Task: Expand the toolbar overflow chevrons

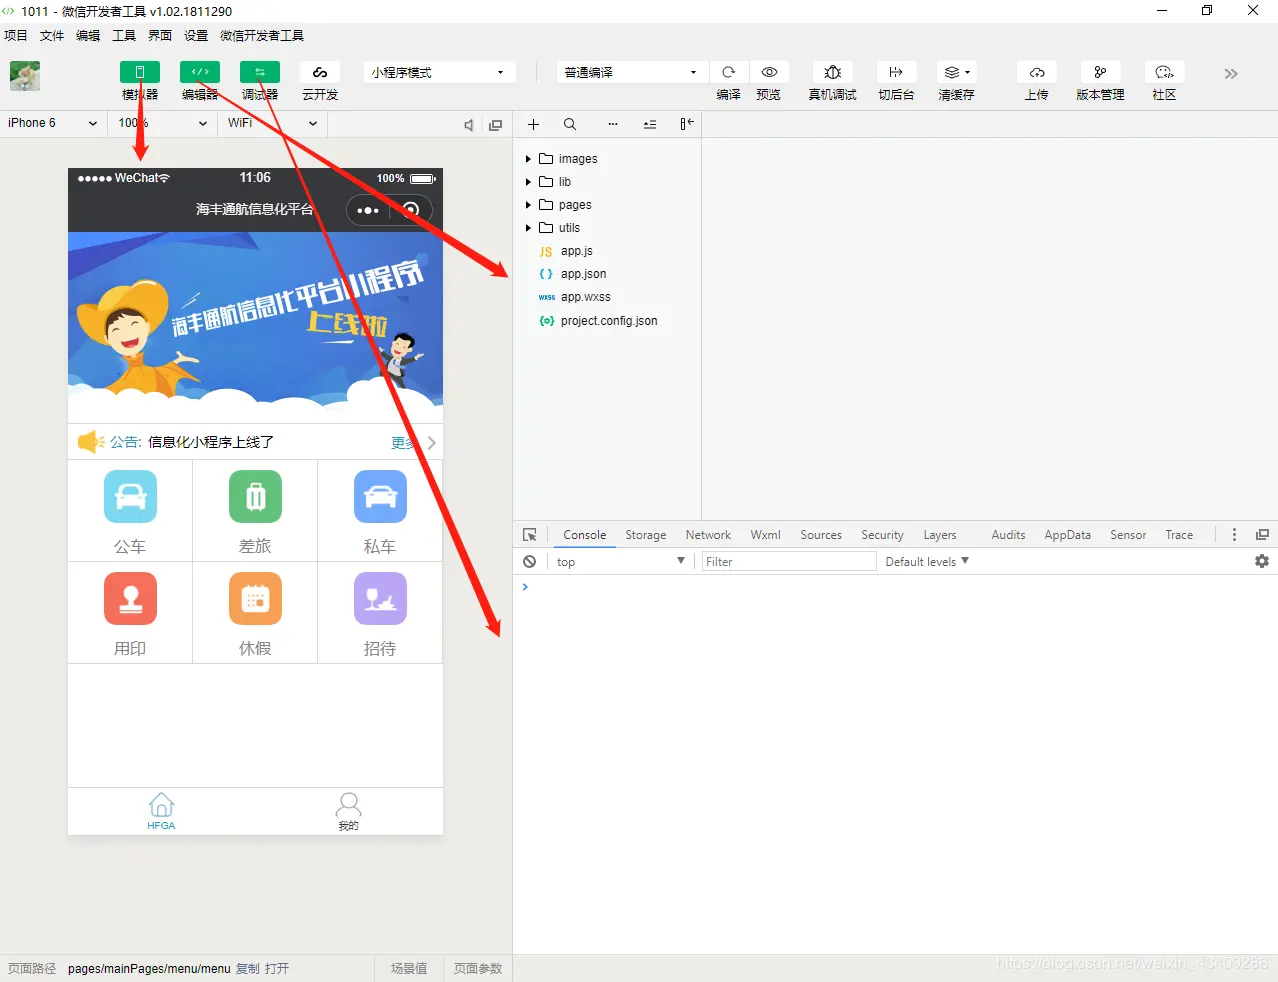Action: (x=1231, y=74)
